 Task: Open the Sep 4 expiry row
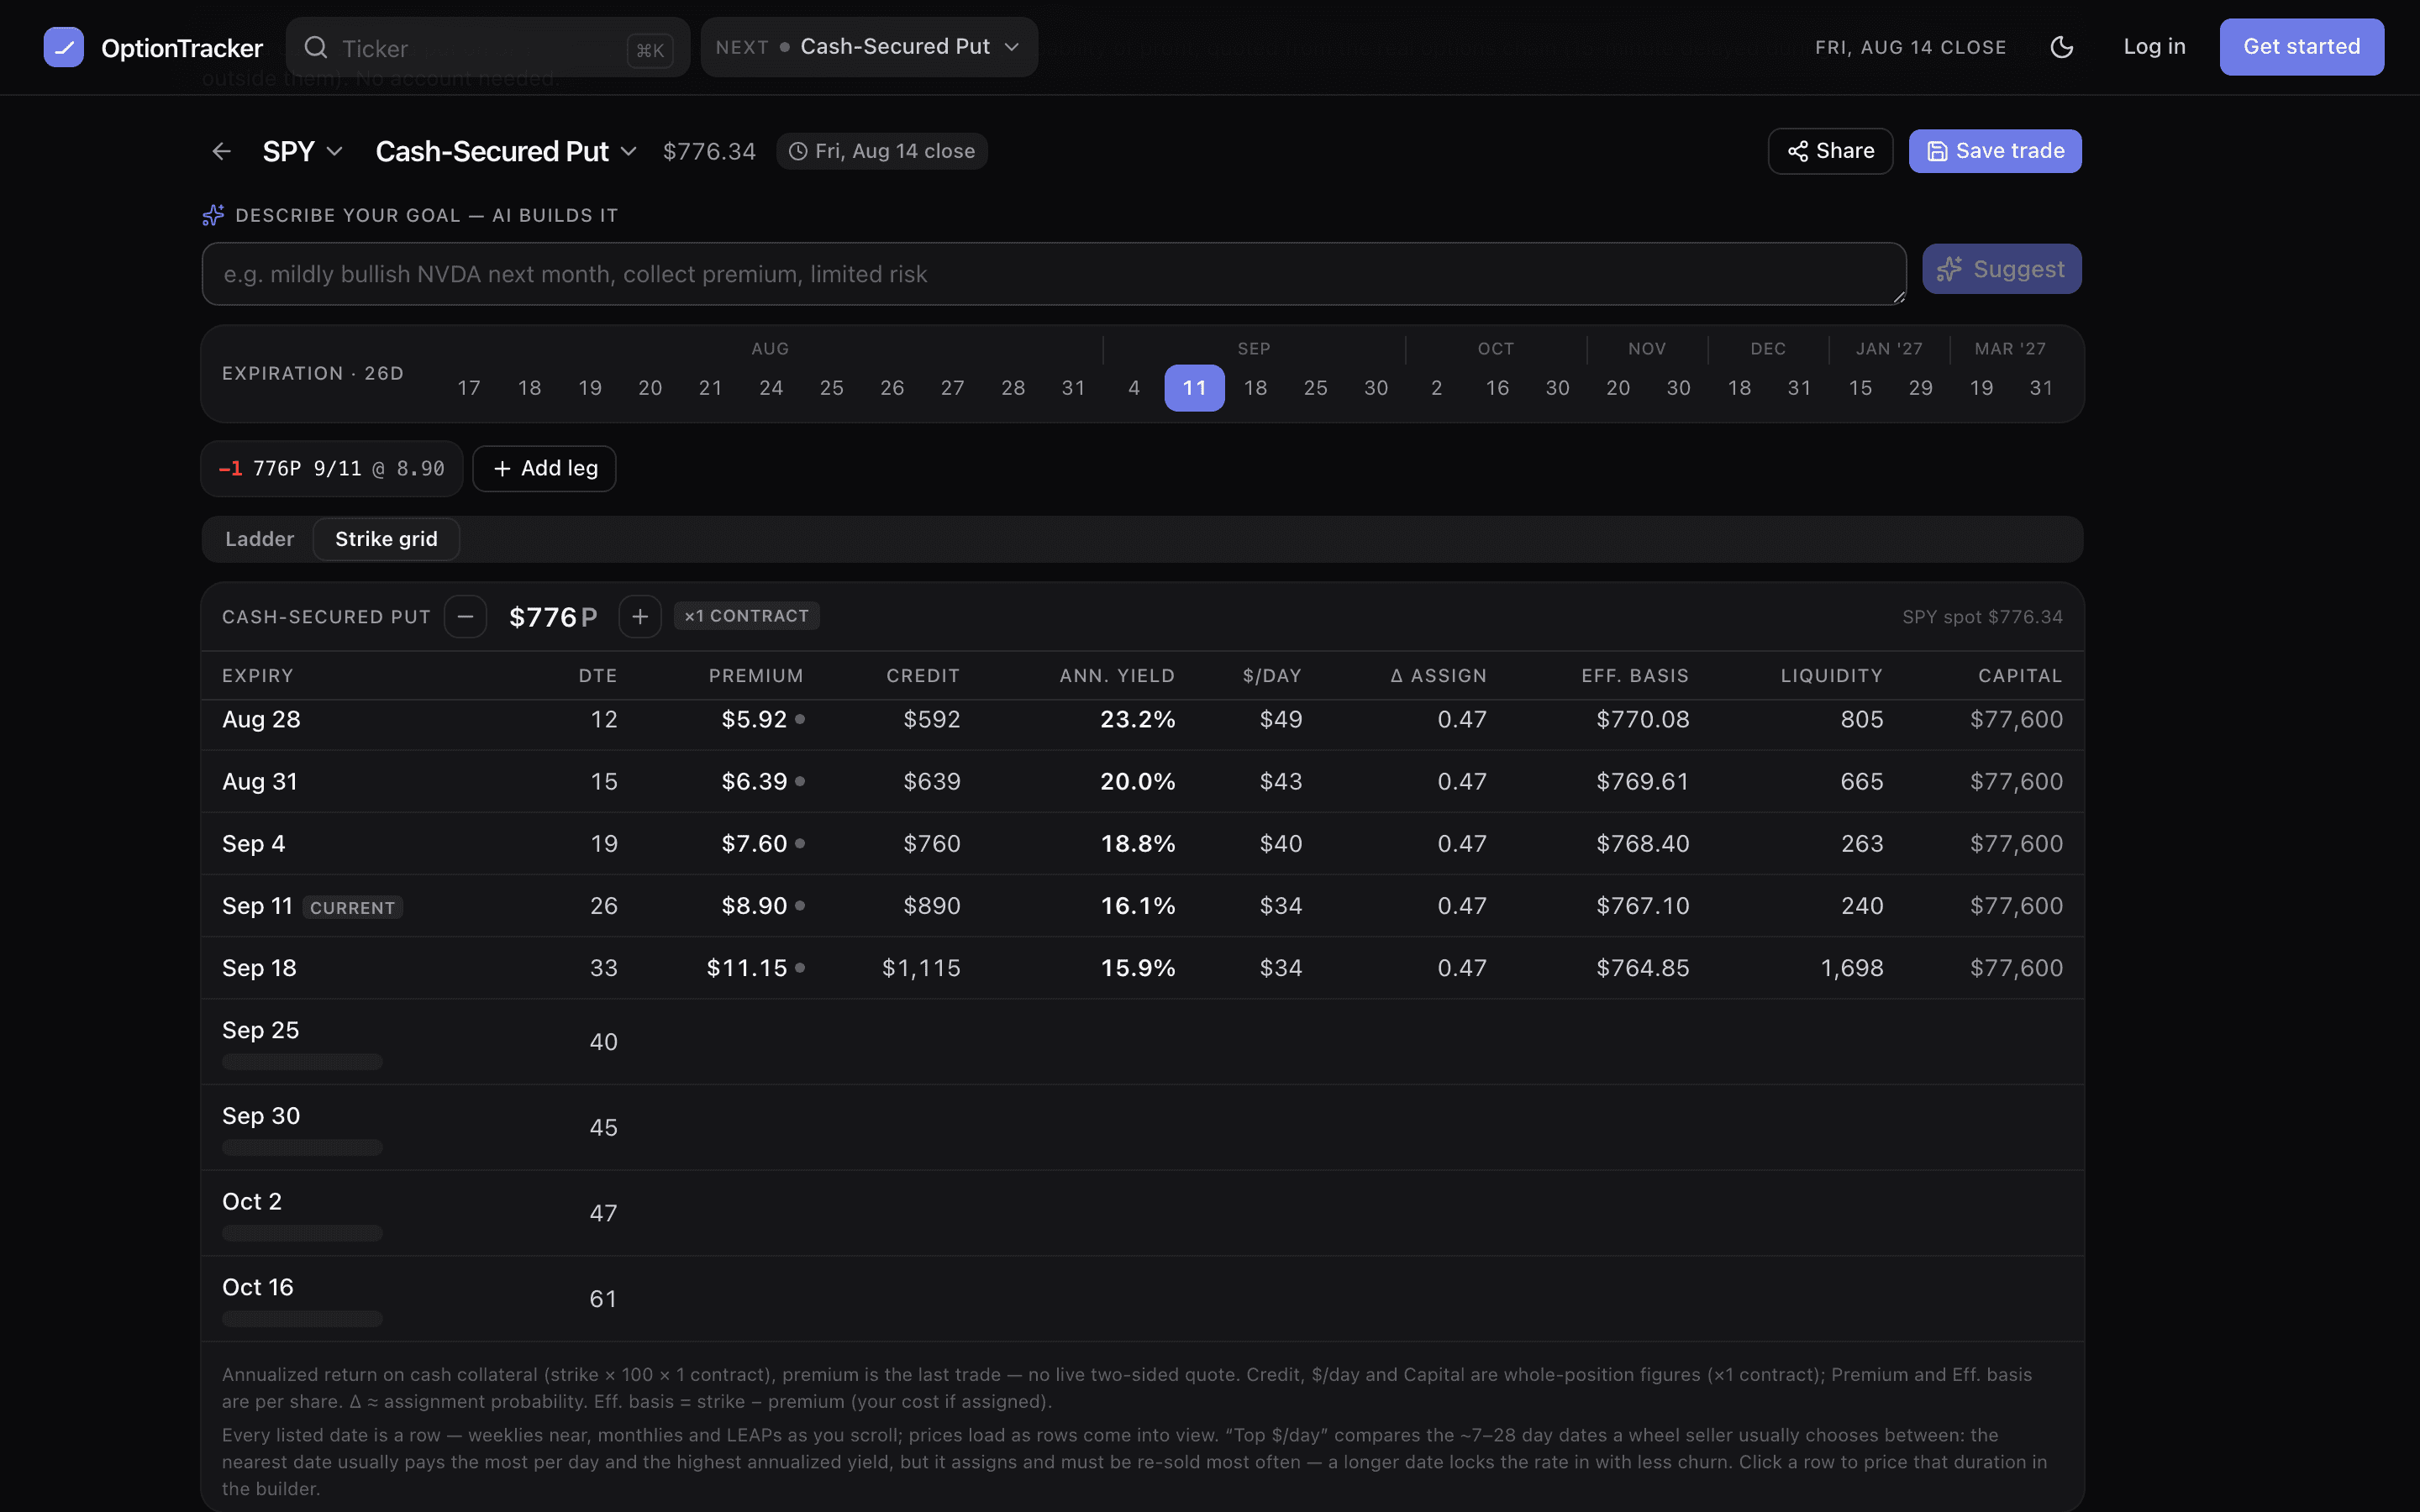point(1142,843)
